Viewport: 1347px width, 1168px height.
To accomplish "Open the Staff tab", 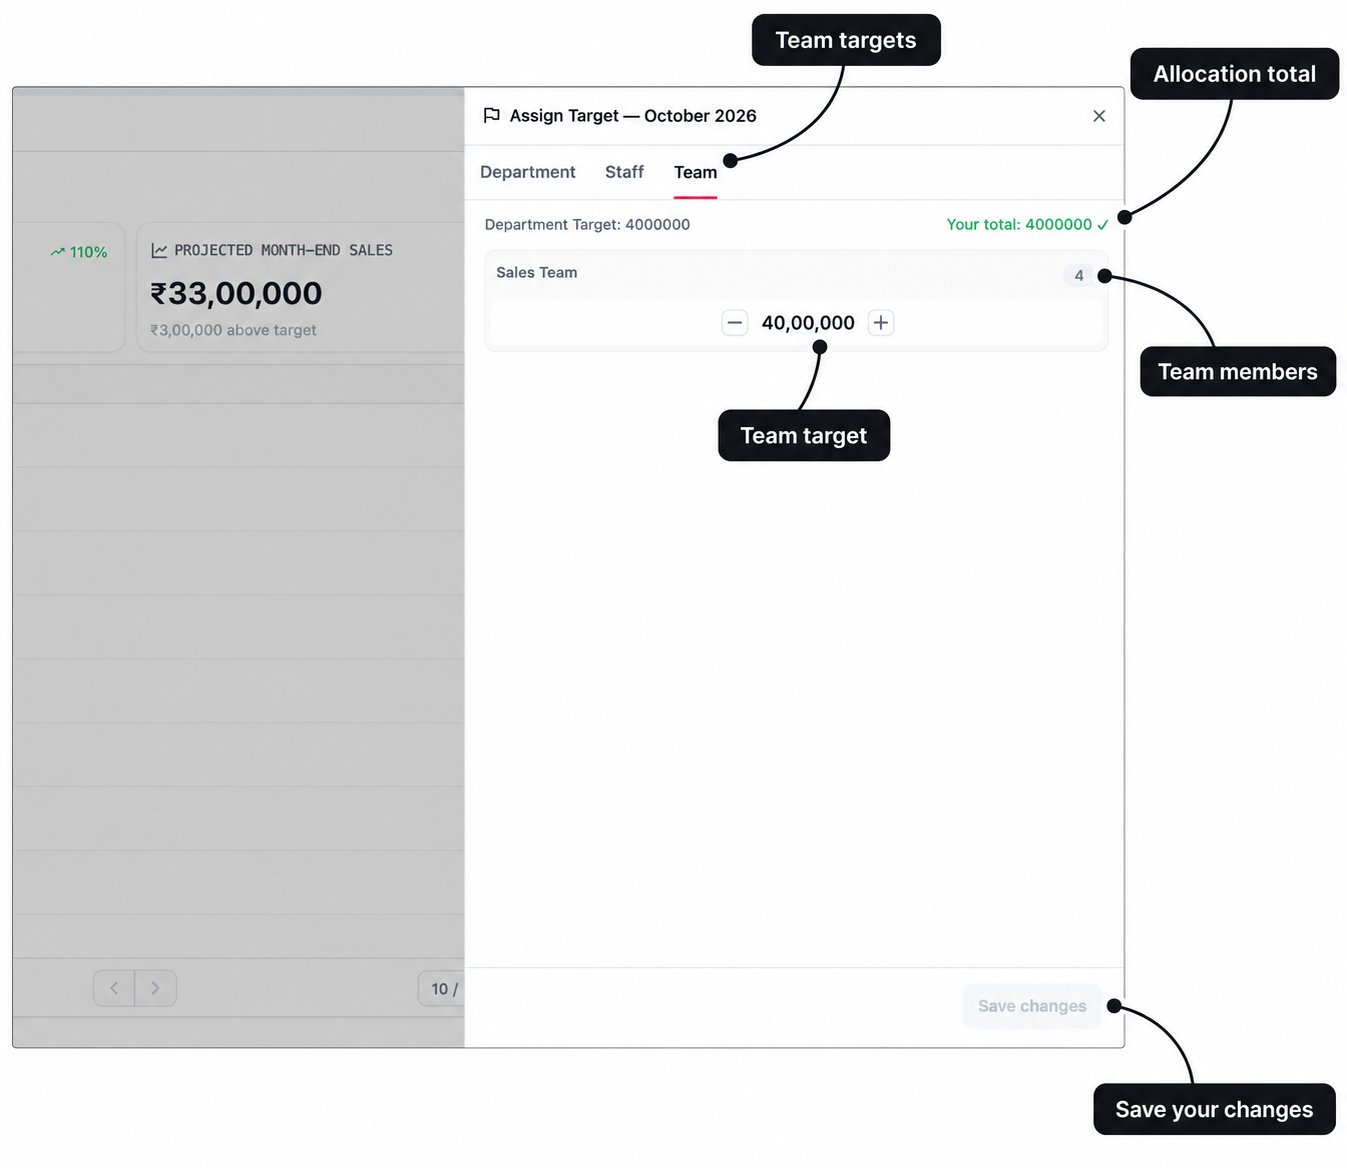I will point(624,172).
